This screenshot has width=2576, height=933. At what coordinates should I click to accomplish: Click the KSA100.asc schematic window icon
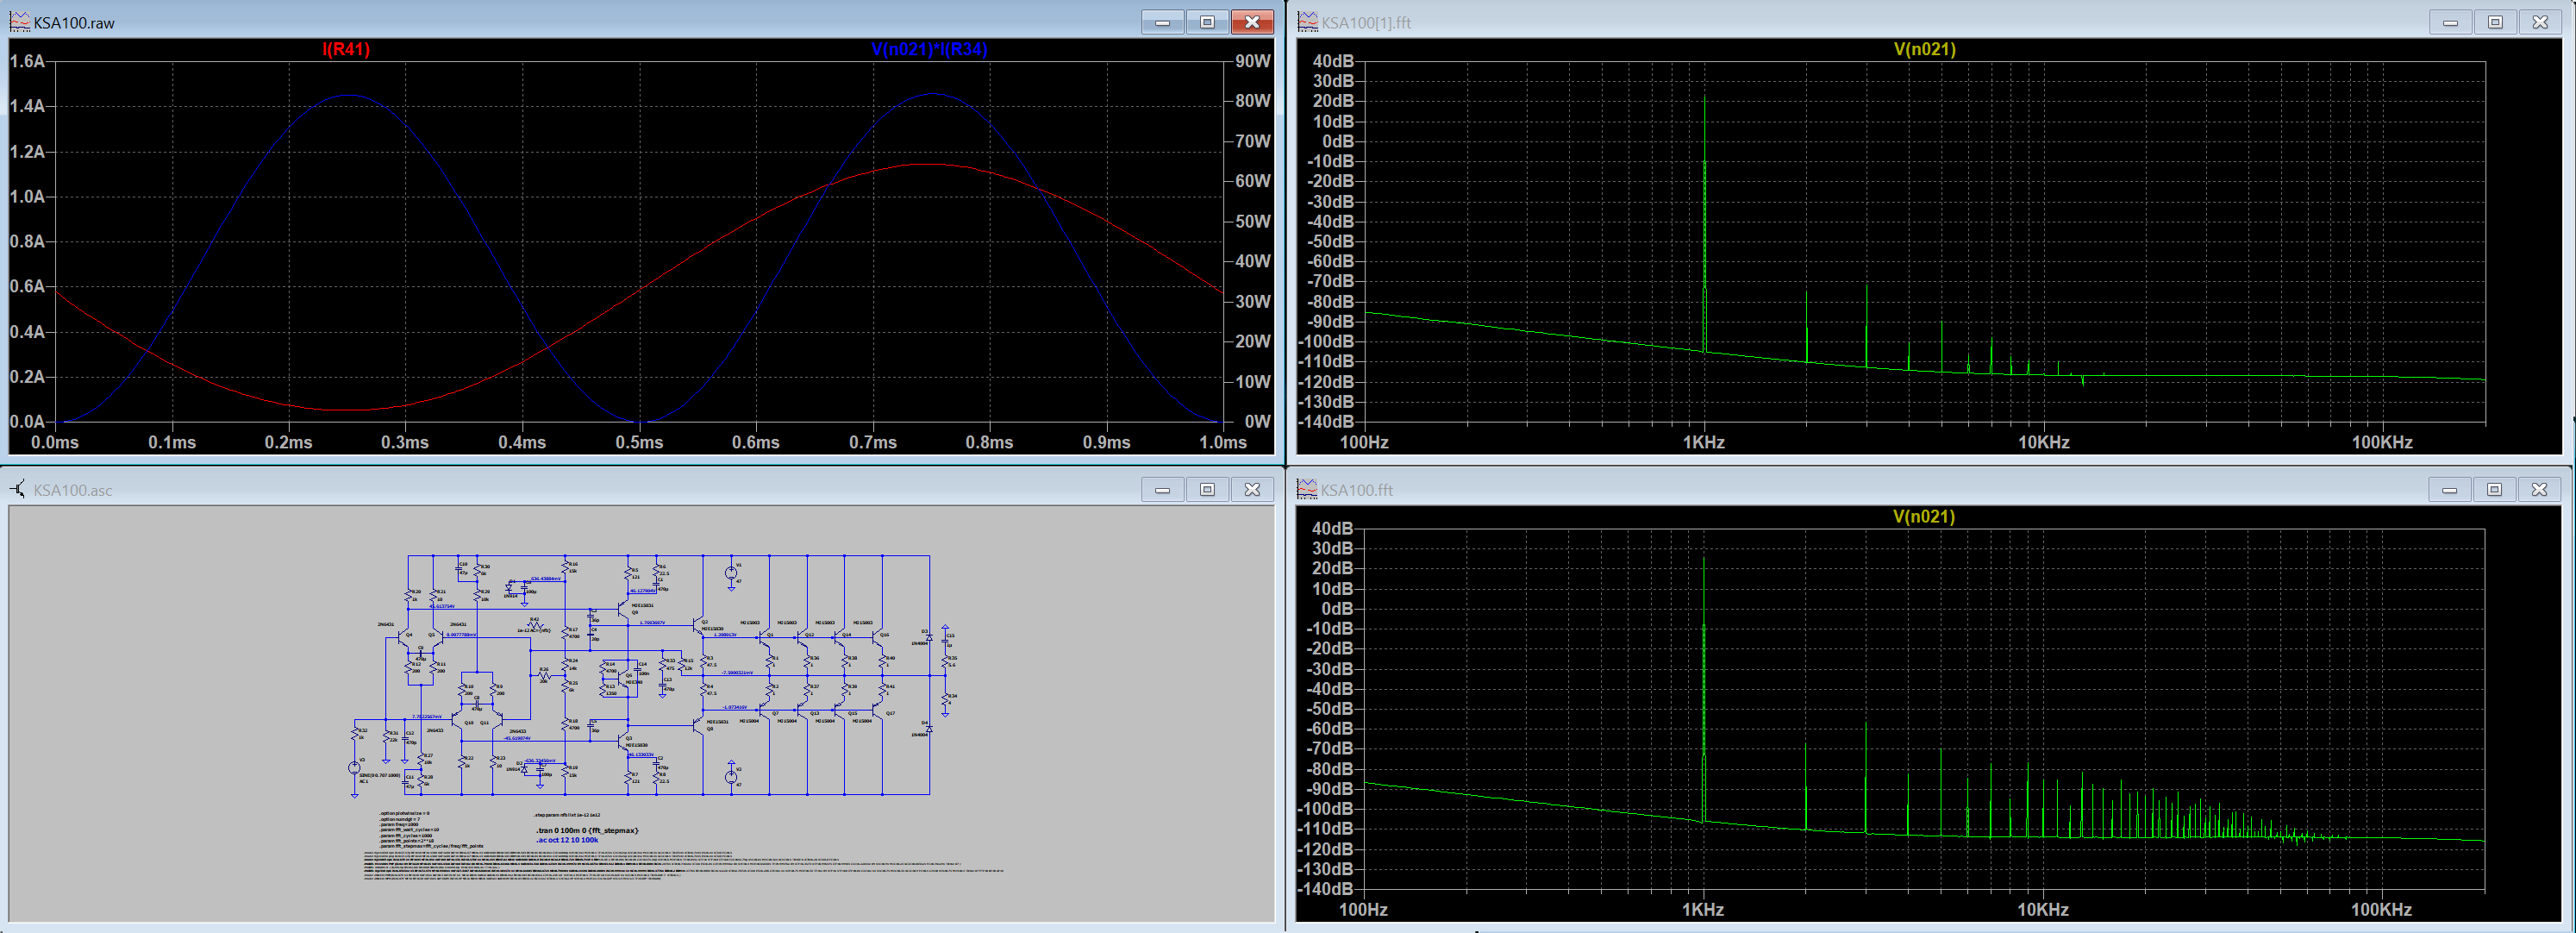[19, 489]
